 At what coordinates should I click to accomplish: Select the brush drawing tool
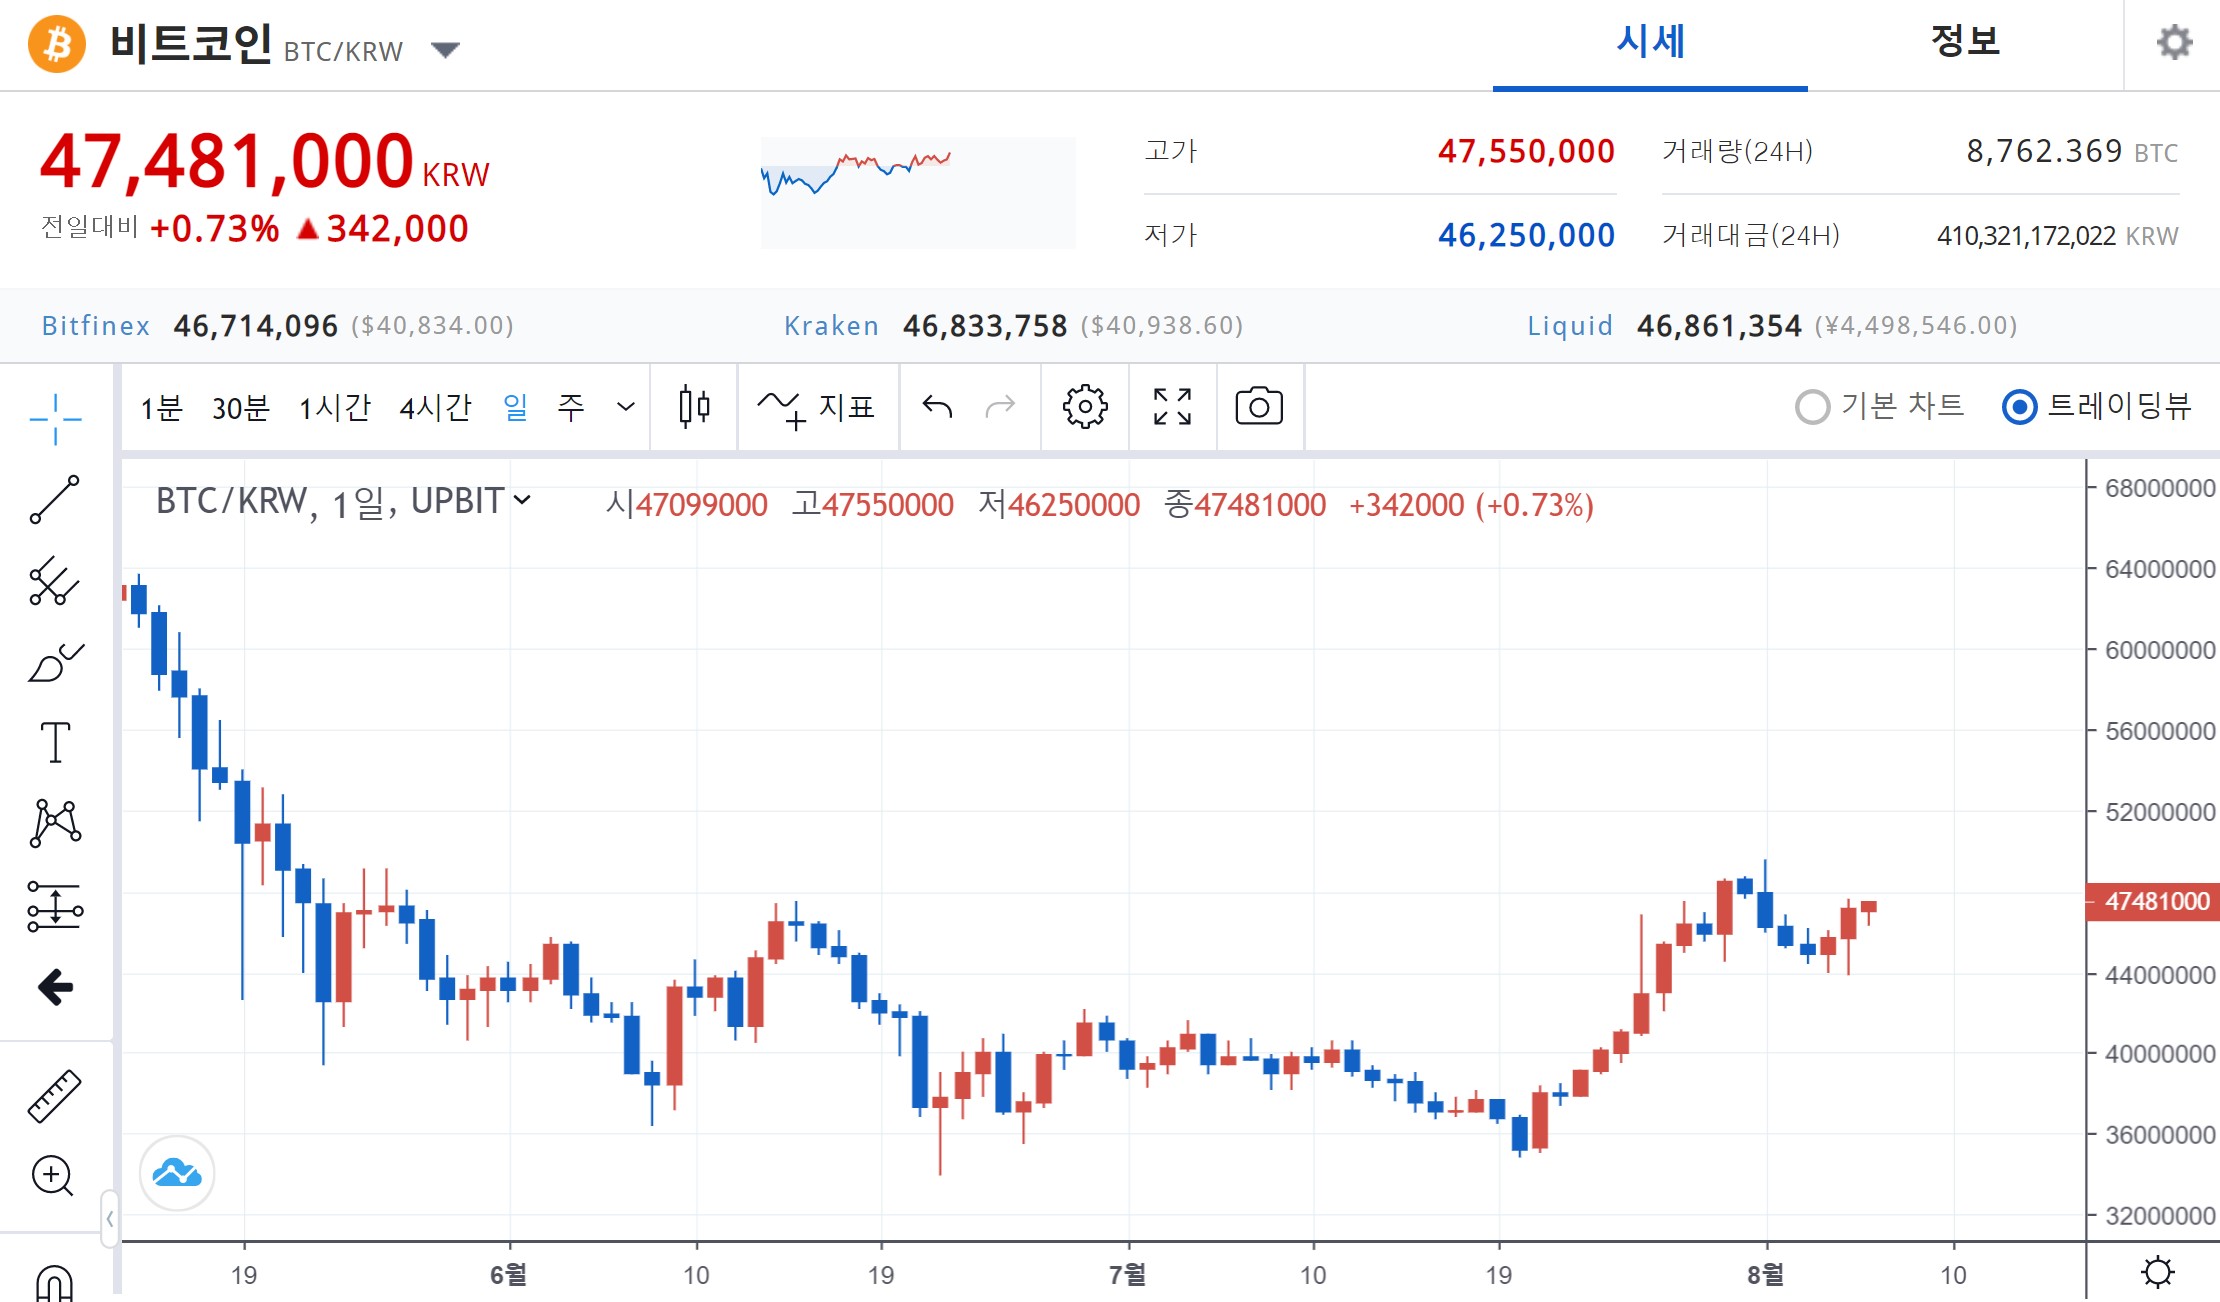[55, 663]
